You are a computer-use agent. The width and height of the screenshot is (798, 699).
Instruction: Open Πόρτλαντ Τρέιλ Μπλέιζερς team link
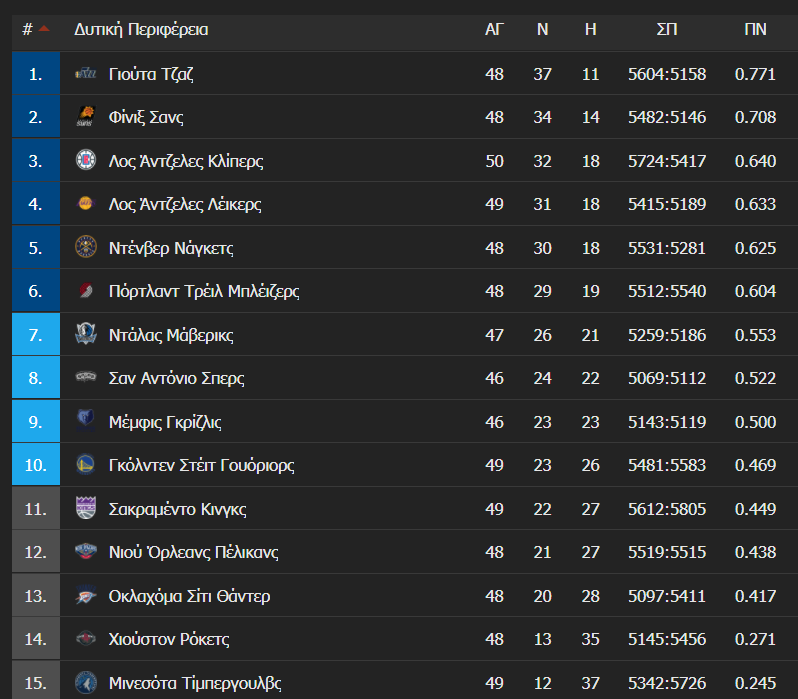204,291
